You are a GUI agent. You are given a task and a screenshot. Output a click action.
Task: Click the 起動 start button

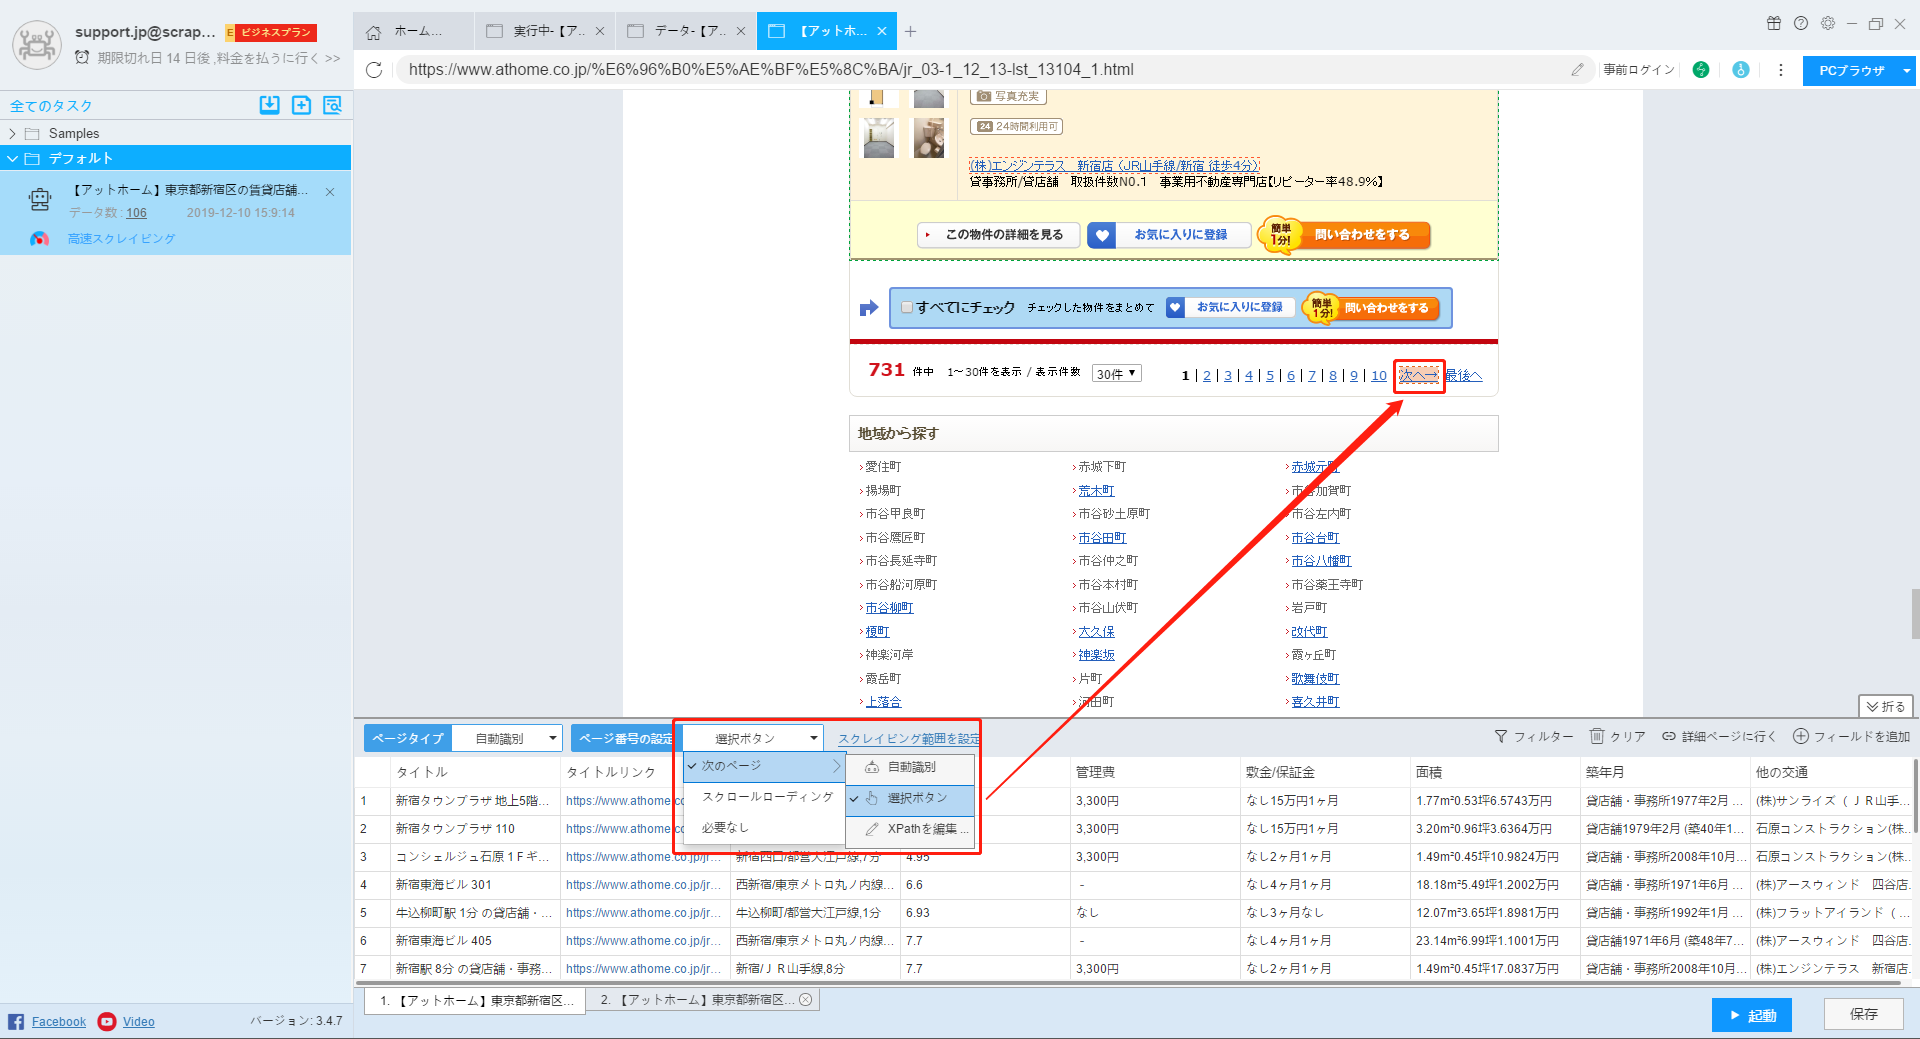point(1752,1015)
